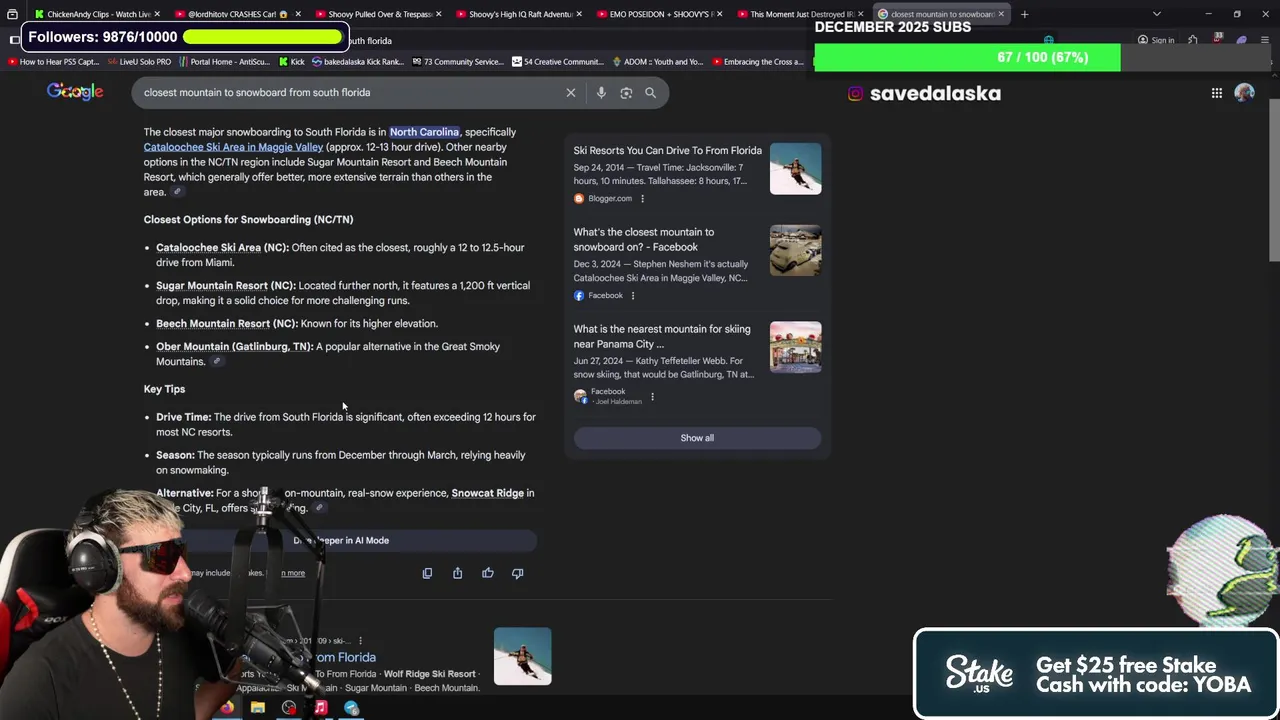Click Sign in in the browser toolbar
This screenshot has height=720, width=1280.
[x=1156, y=40]
